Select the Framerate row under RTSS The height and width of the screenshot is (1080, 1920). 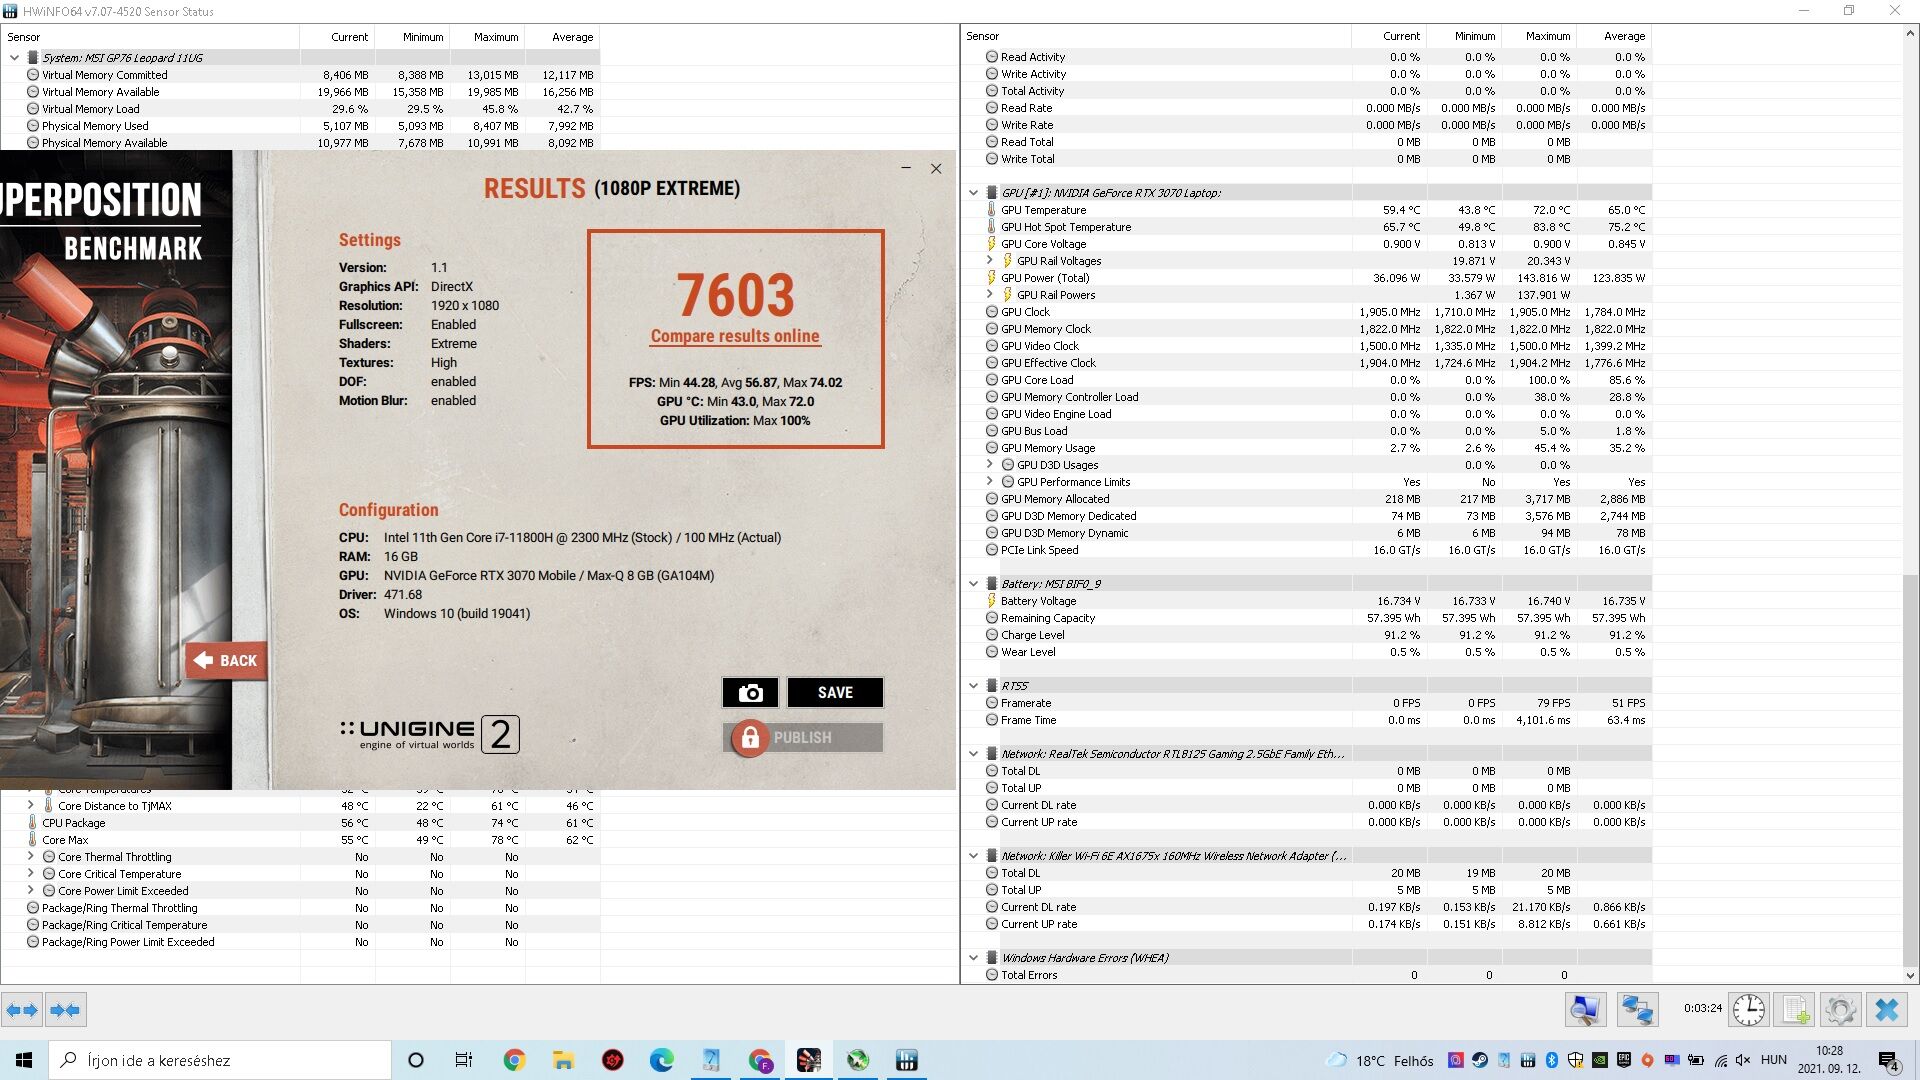click(1306, 703)
